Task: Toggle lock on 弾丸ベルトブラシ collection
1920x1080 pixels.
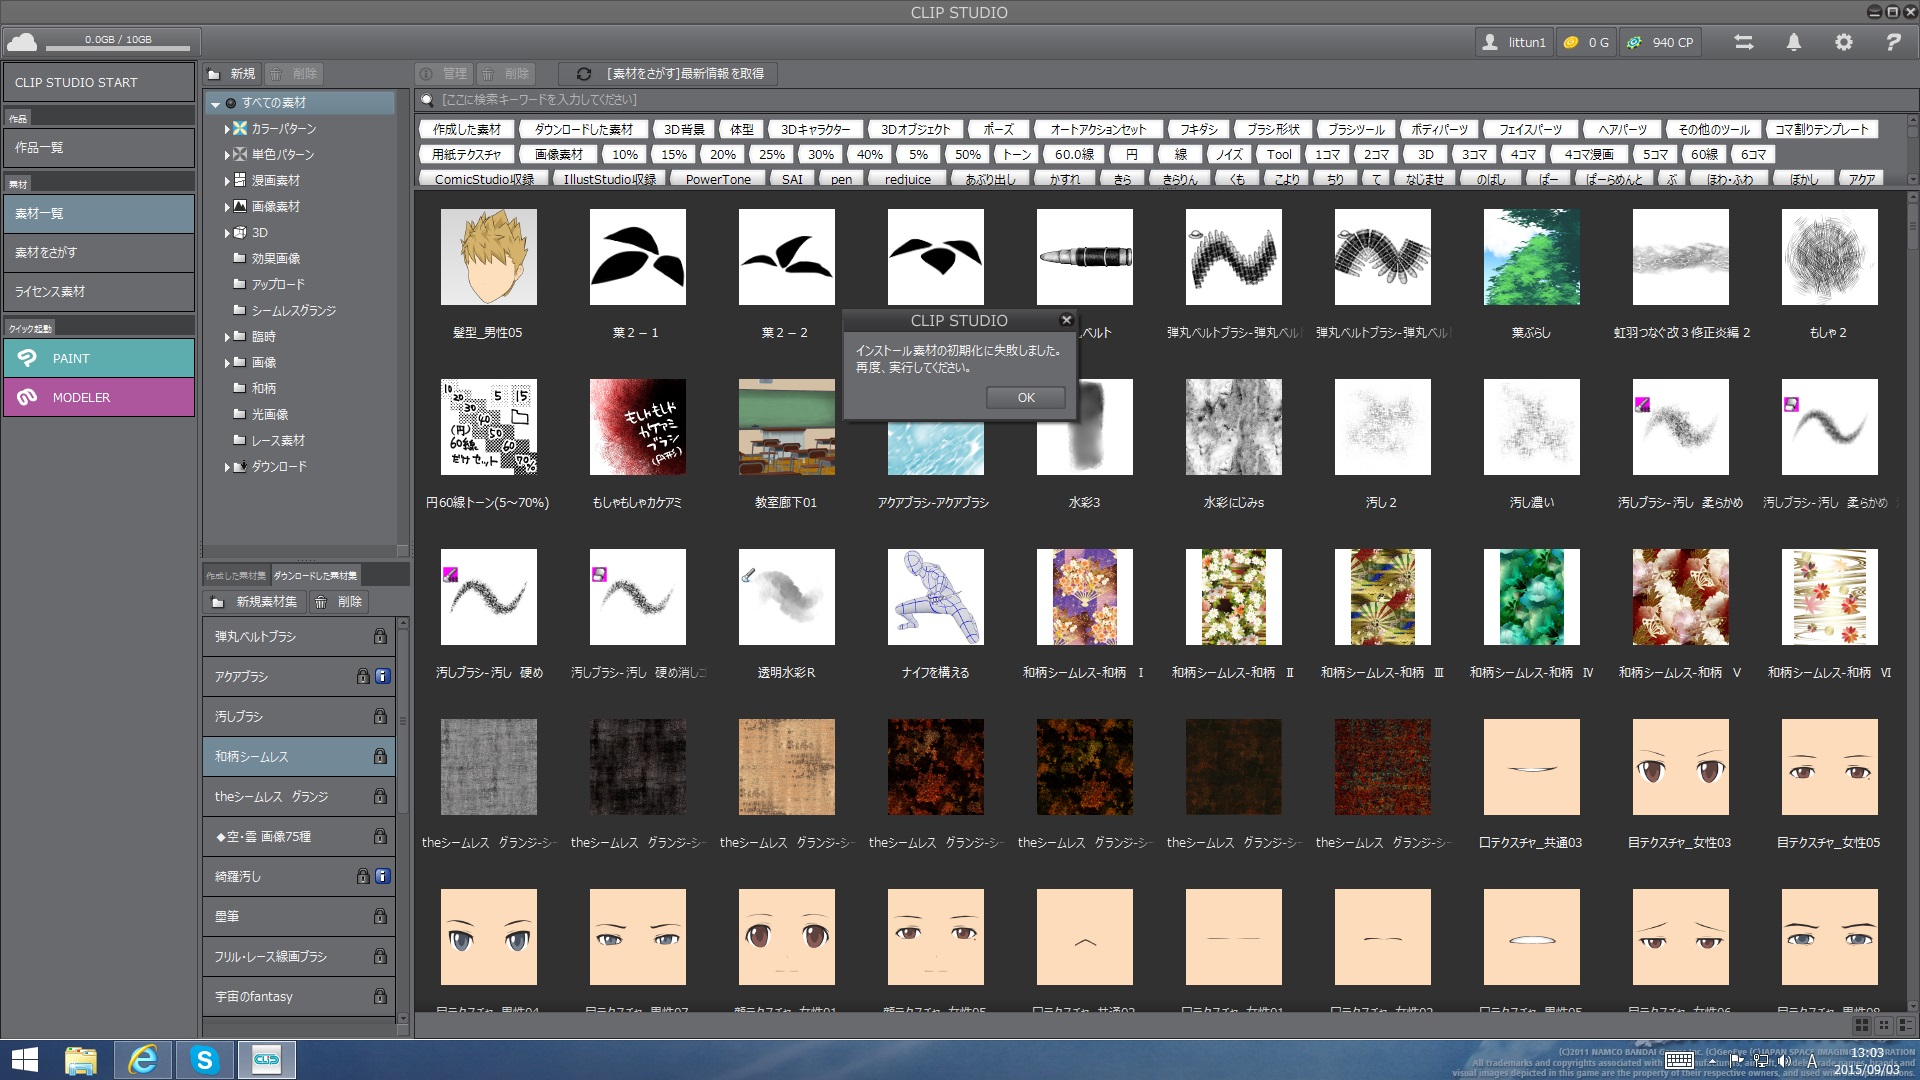Action: click(380, 637)
